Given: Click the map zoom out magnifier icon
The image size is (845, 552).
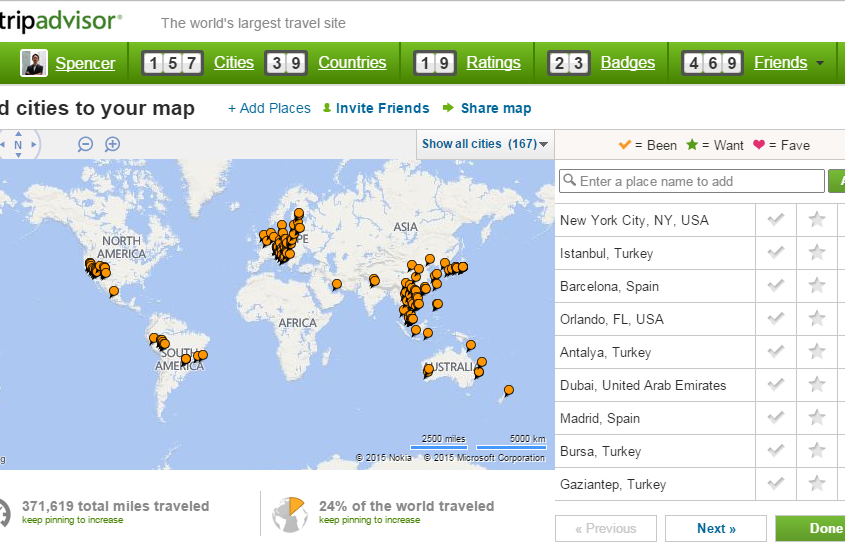Looking at the screenshot, I should point(86,144).
